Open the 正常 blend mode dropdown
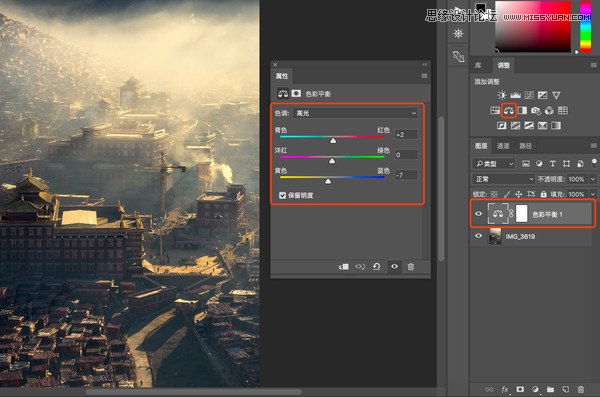 click(x=504, y=179)
